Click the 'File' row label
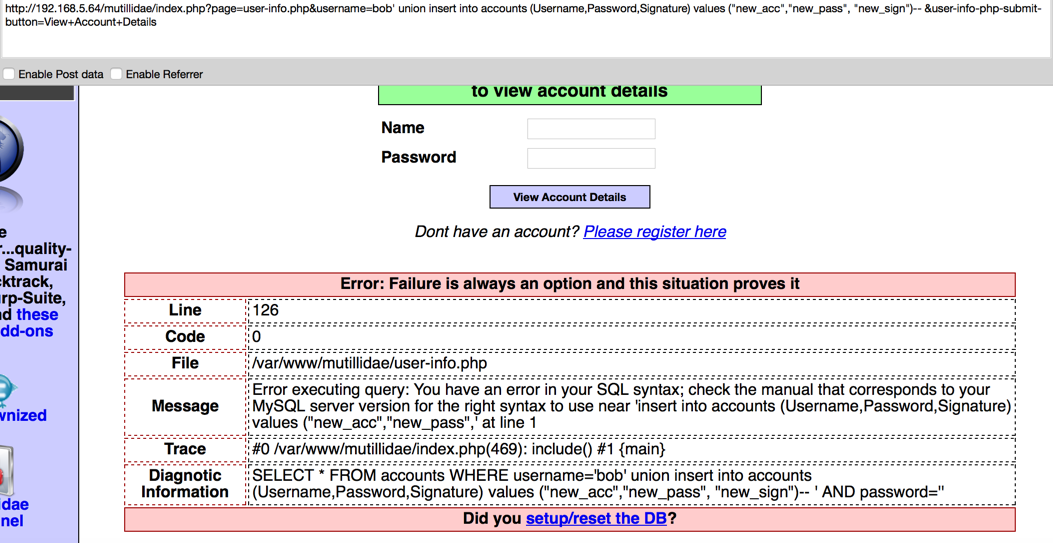This screenshot has width=1053, height=543. [185, 363]
